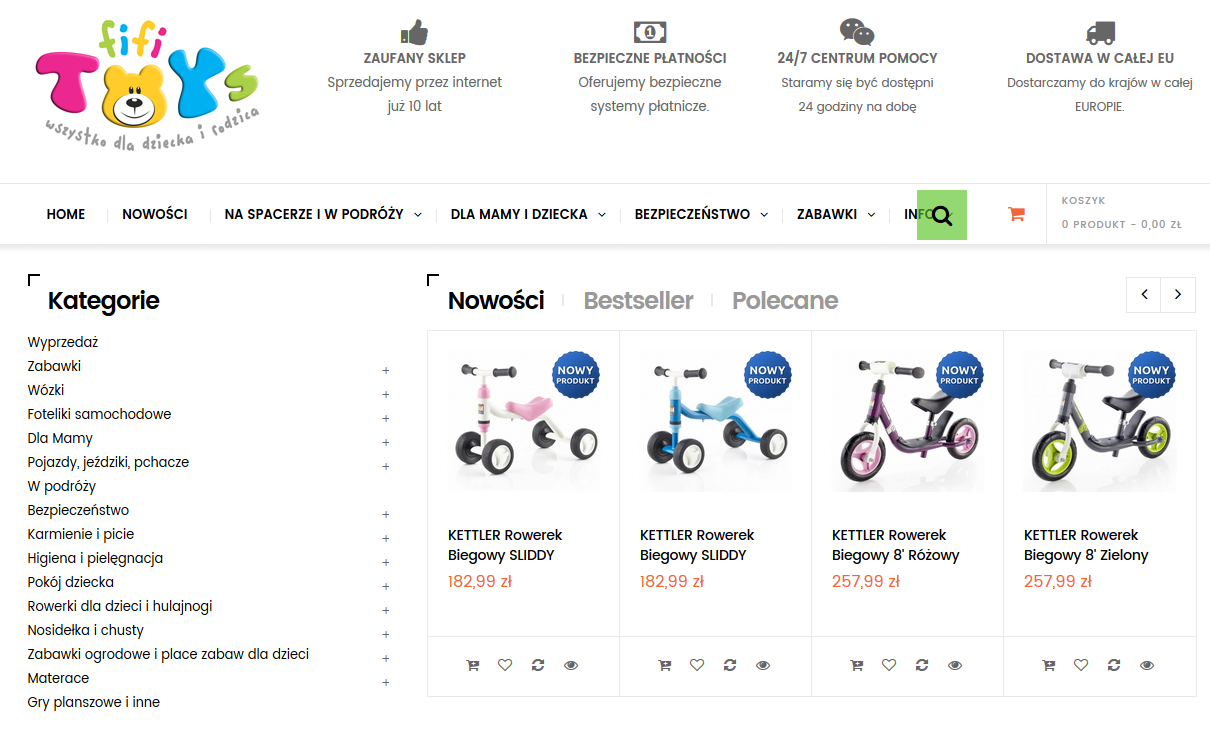This screenshot has height=737, width=1210.
Task: Open the orange shopping cart icon
Action: [1016, 214]
